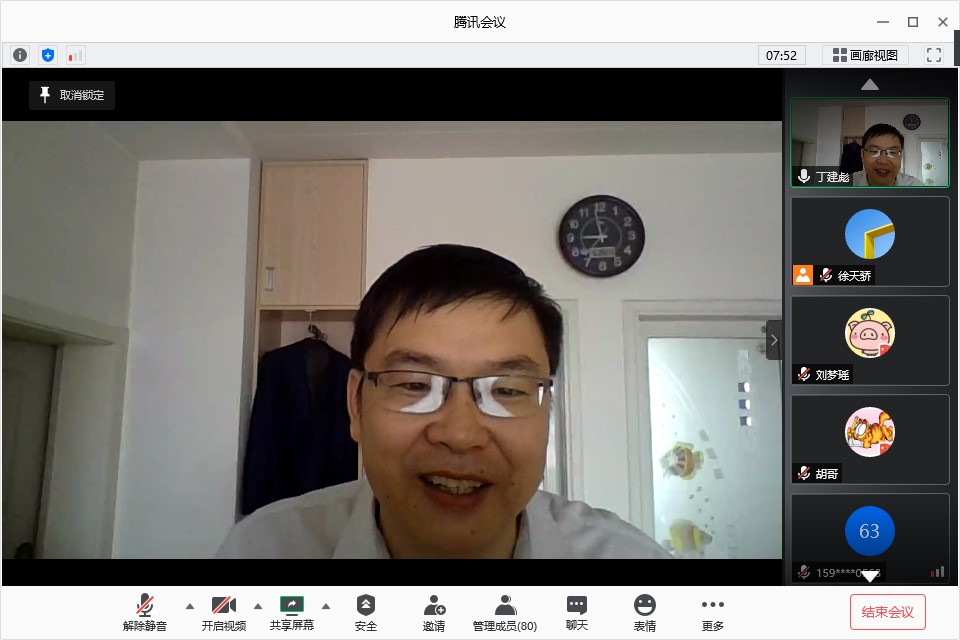Open the blue security shield icon
This screenshot has width=960, height=640.
click(x=48, y=55)
